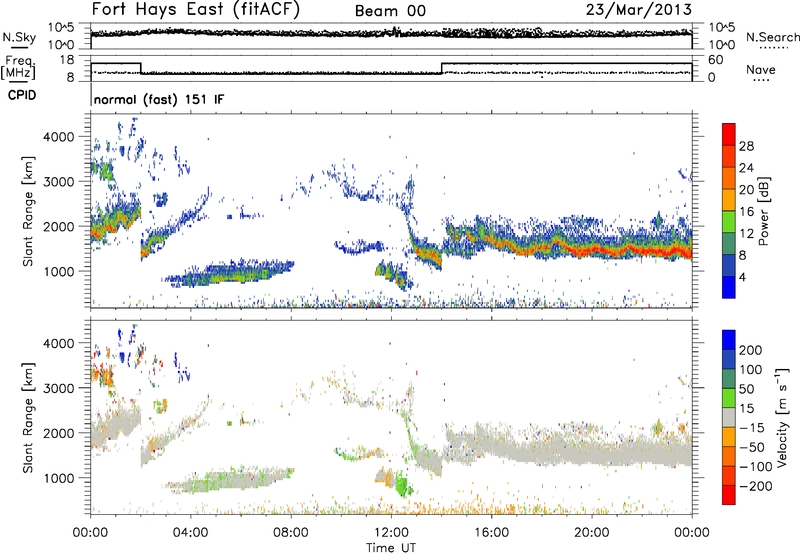Click the 'normal (fast) 151 IF' text
The width and height of the screenshot is (800, 554).
tap(159, 99)
